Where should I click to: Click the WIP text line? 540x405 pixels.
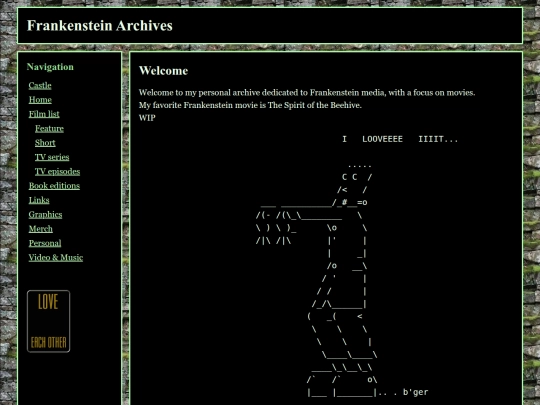click(147, 118)
